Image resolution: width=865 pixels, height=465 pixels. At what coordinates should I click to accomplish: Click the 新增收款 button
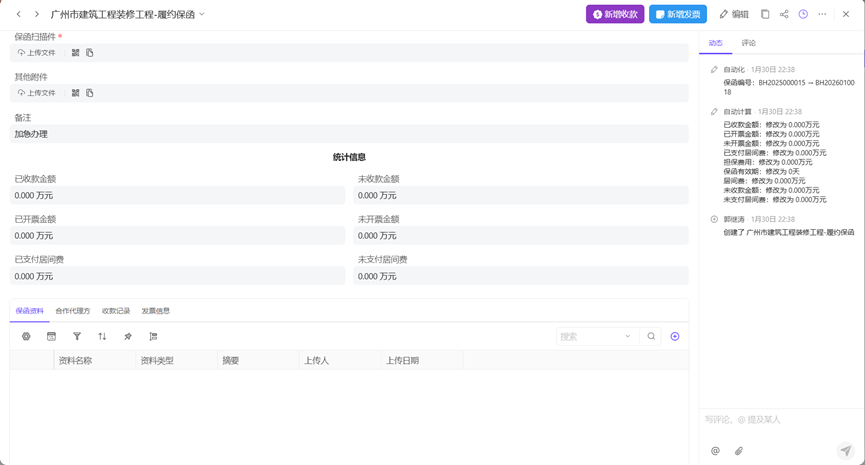(x=615, y=15)
